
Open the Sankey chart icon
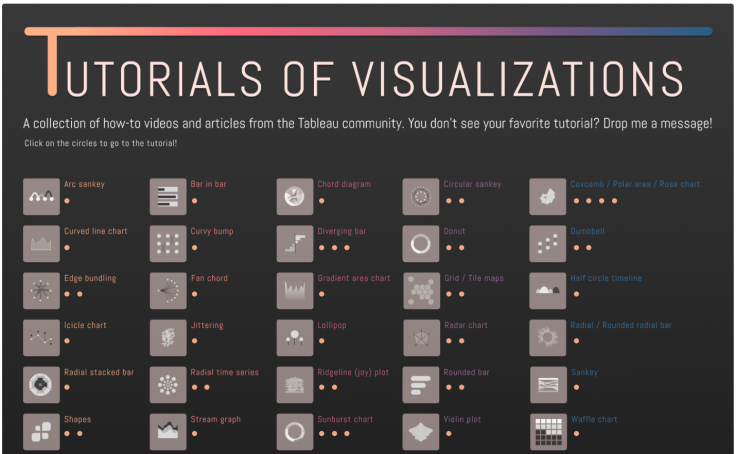(548, 385)
